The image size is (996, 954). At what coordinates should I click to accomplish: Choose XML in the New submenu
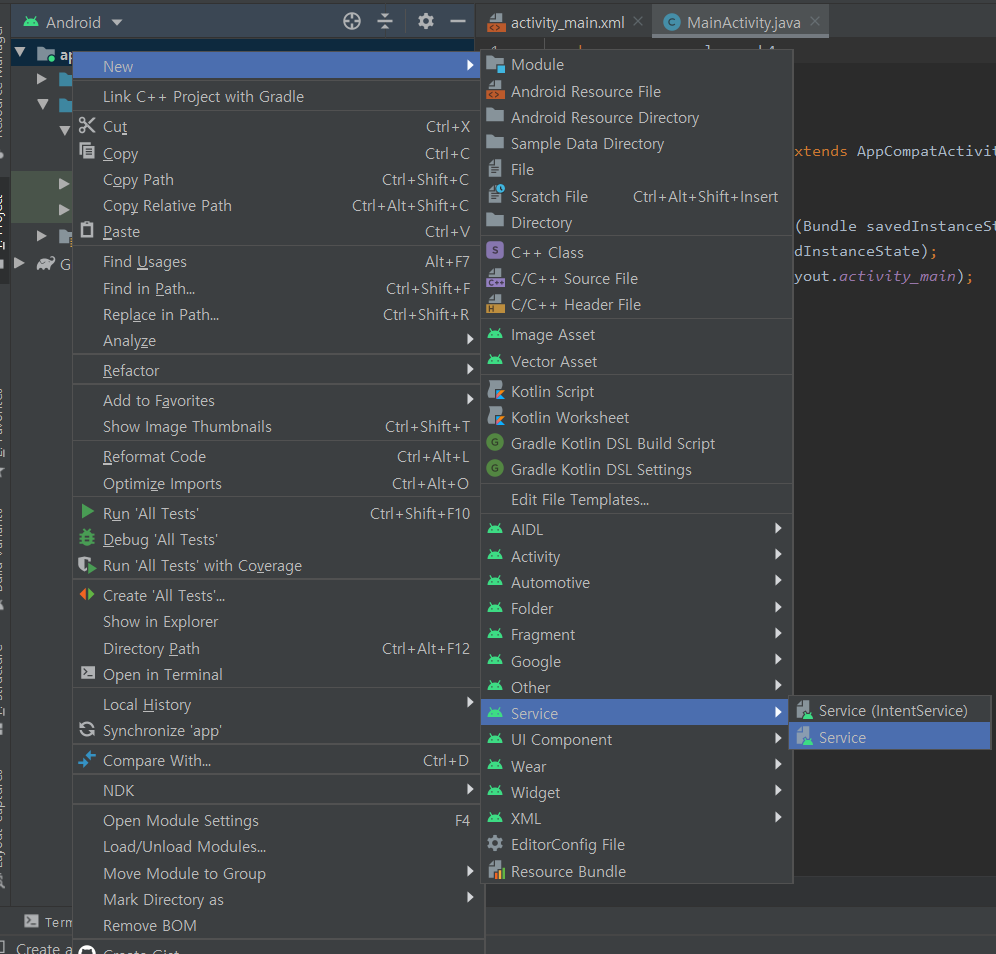coord(636,818)
